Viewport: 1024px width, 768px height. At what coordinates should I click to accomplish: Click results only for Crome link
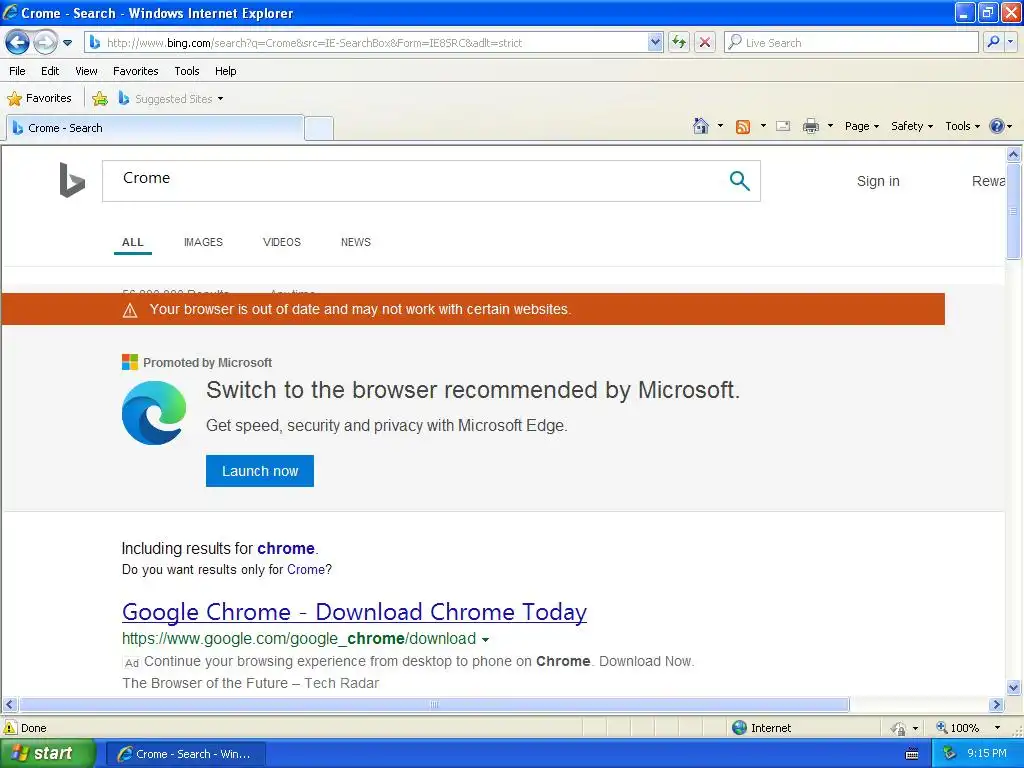coord(306,569)
